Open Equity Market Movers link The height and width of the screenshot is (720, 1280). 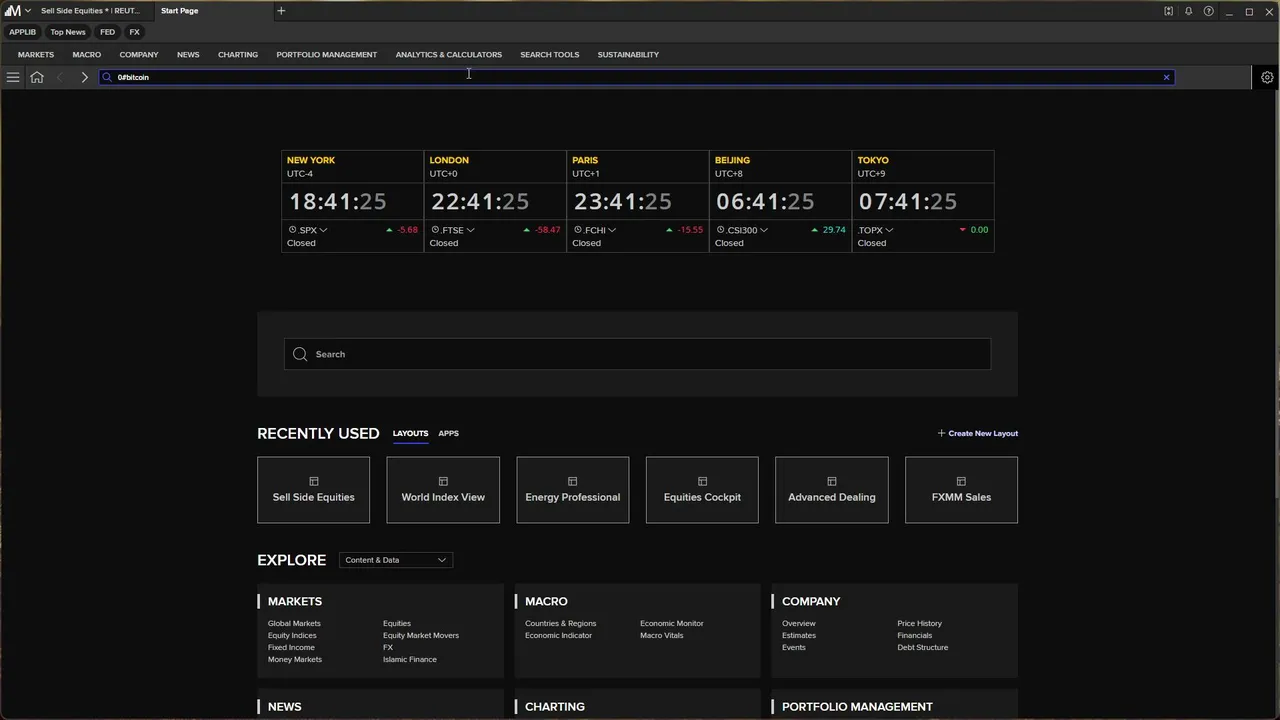coord(421,635)
